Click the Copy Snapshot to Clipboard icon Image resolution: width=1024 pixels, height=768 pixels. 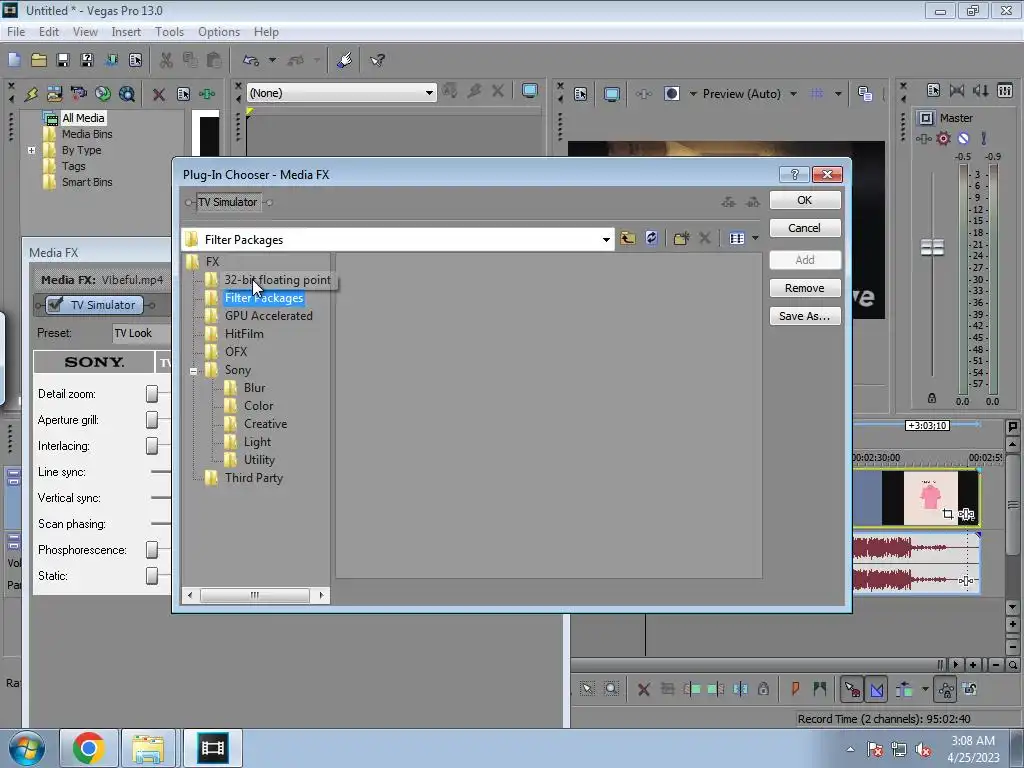tap(865, 93)
